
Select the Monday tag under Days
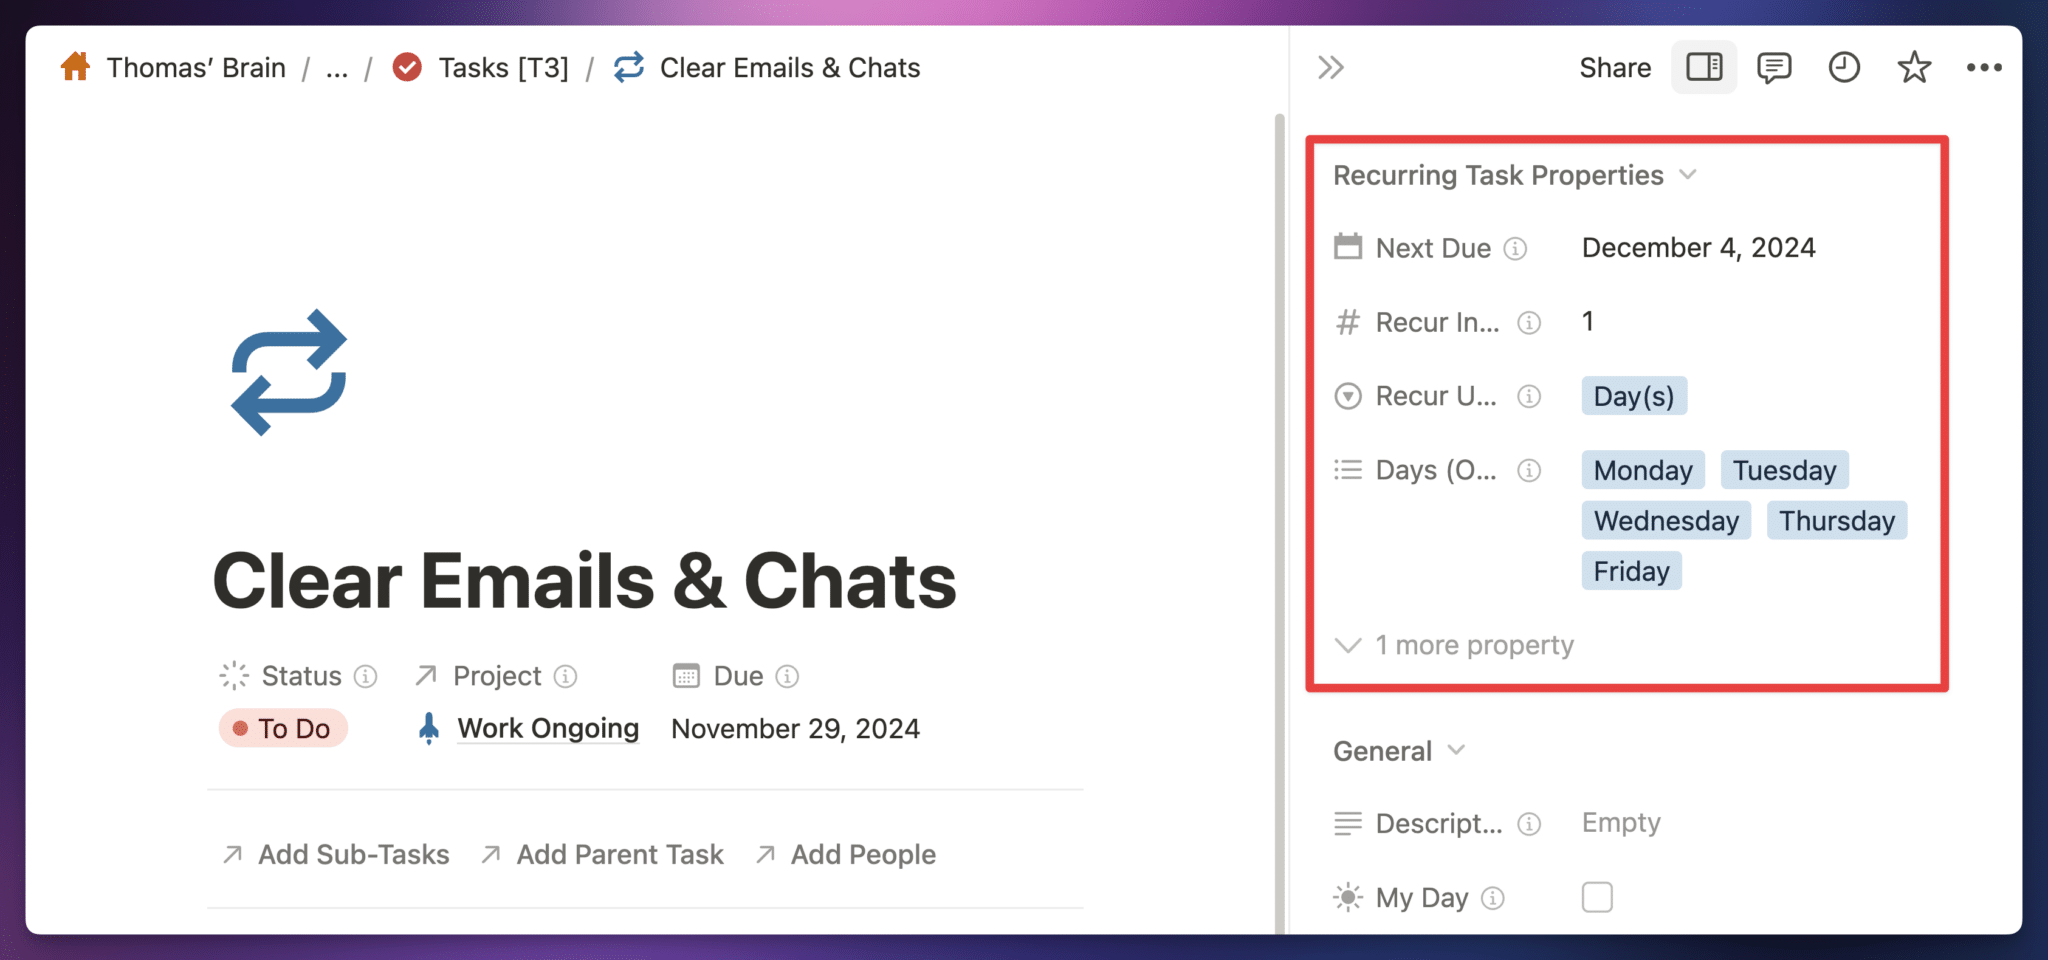point(1642,469)
